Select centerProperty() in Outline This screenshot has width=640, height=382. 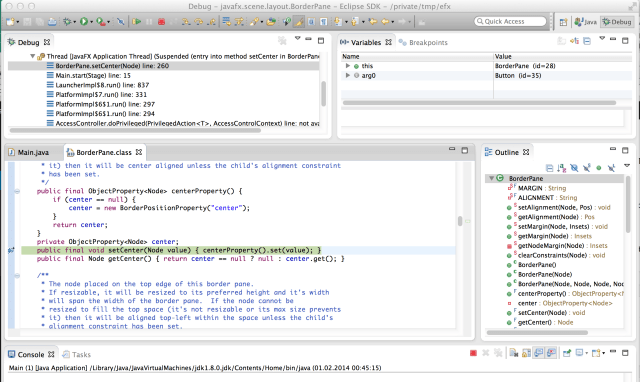tap(565, 293)
